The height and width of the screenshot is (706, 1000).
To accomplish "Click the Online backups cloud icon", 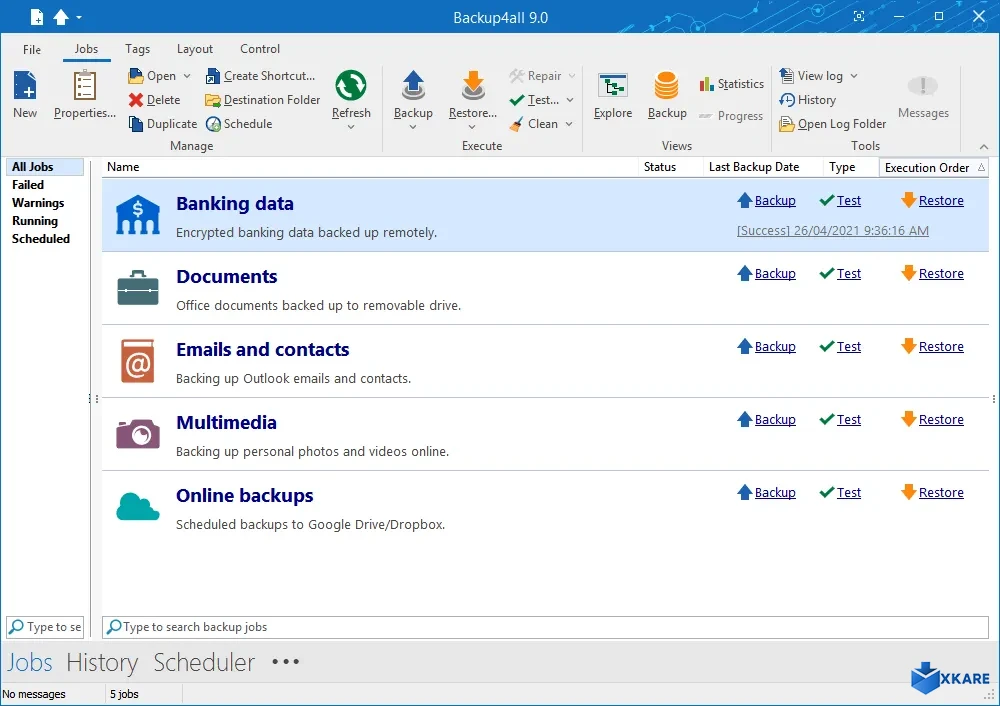I will click(138, 507).
